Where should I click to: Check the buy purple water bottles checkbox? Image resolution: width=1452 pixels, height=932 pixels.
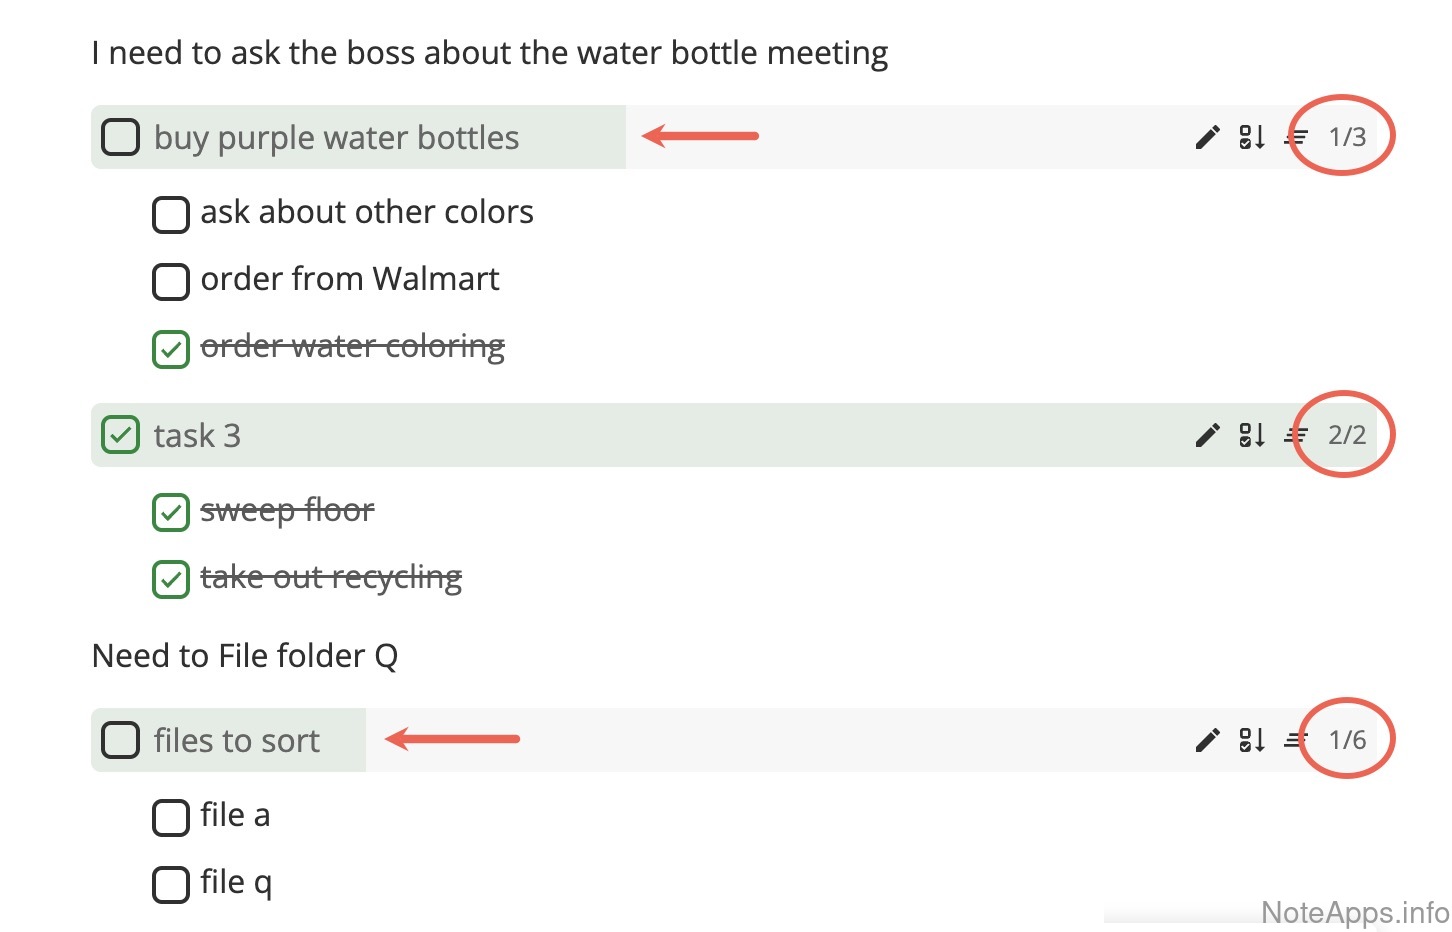click(121, 137)
